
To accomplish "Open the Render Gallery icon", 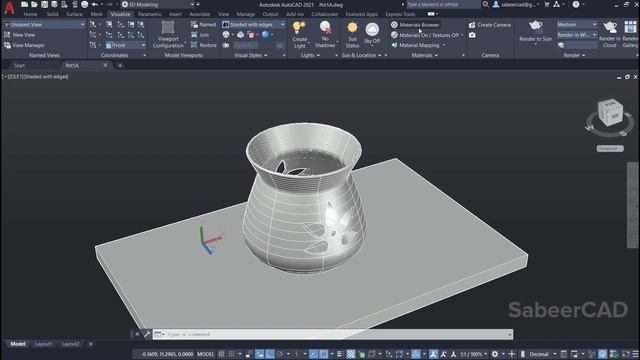I will click(630, 27).
